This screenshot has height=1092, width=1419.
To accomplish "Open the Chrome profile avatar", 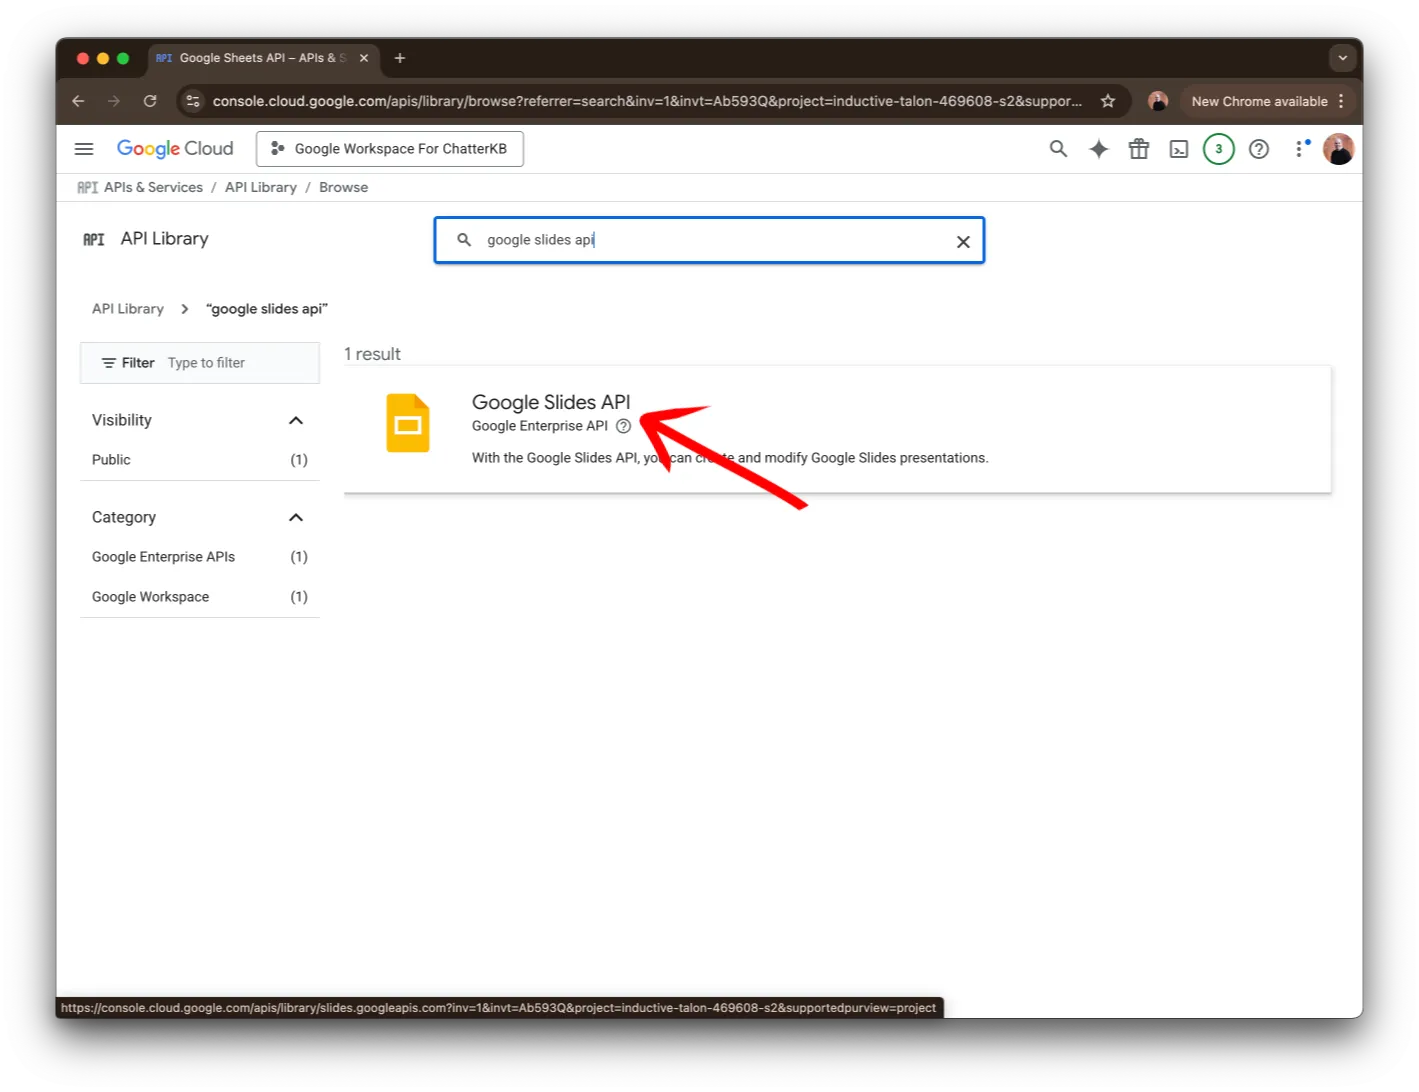I will (1158, 101).
